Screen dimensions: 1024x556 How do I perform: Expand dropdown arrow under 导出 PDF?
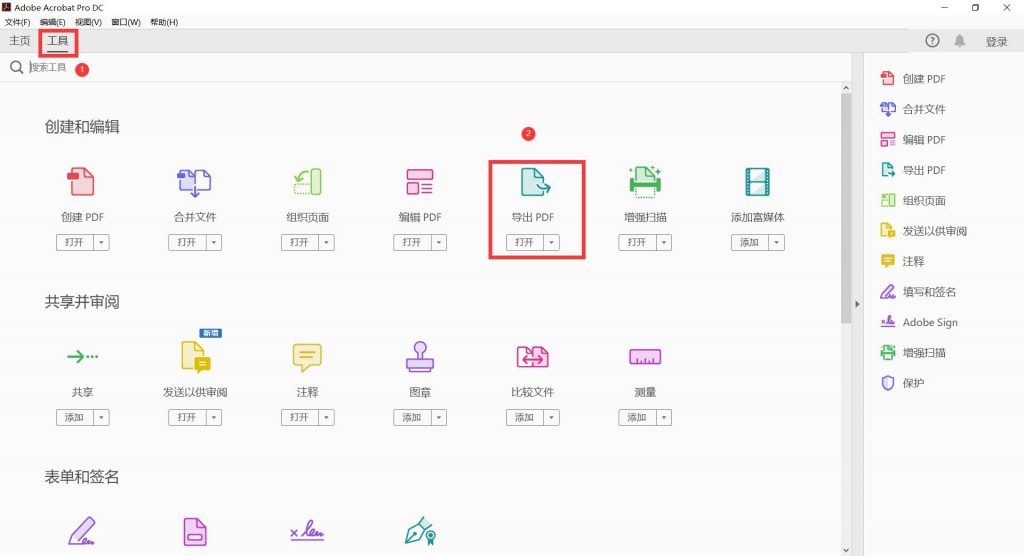point(551,242)
